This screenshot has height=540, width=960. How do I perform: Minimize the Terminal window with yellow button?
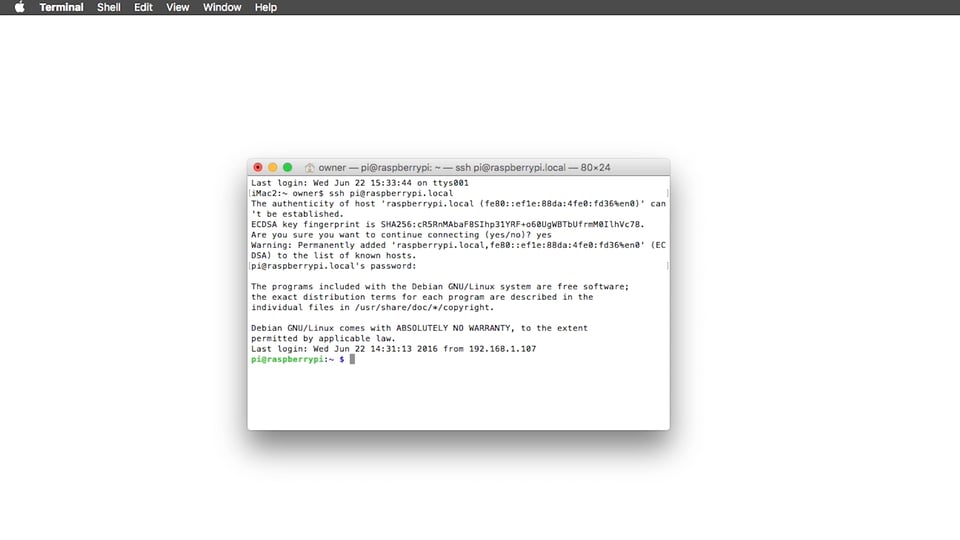click(272, 167)
